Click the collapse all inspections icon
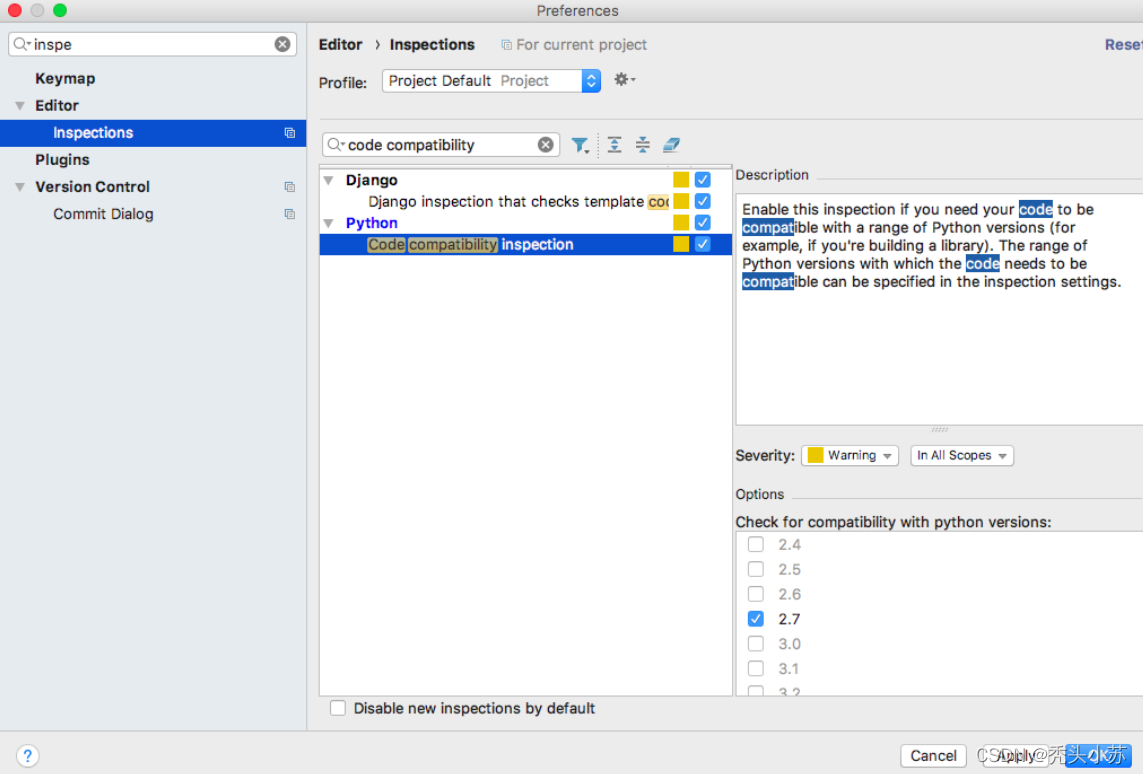This screenshot has width=1143, height=774. 642,144
